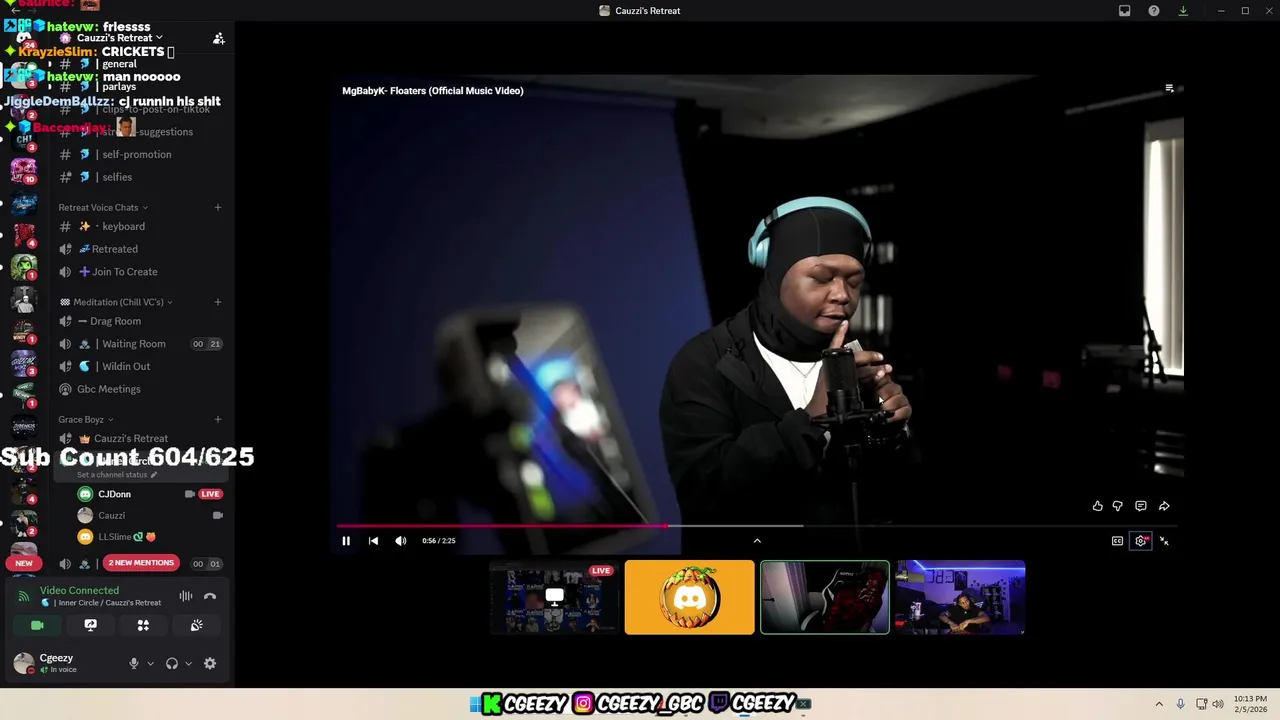Open invite members icon
Image resolution: width=1280 pixels, height=720 pixels.
pyautogui.click(x=218, y=38)
